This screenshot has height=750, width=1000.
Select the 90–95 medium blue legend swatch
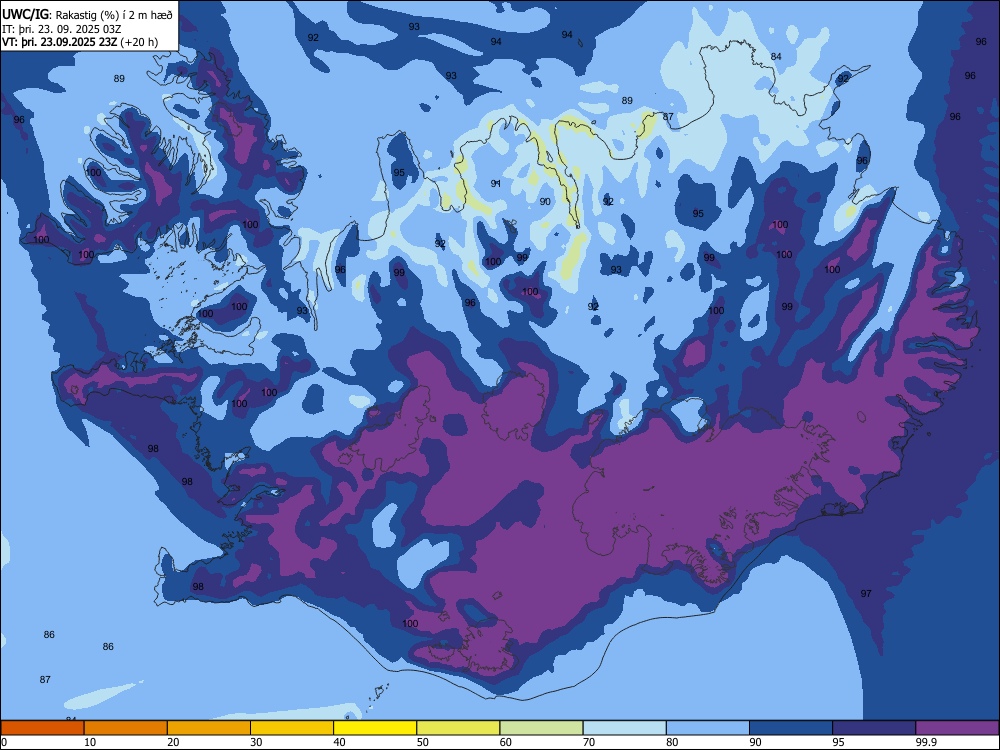(791, 728)
